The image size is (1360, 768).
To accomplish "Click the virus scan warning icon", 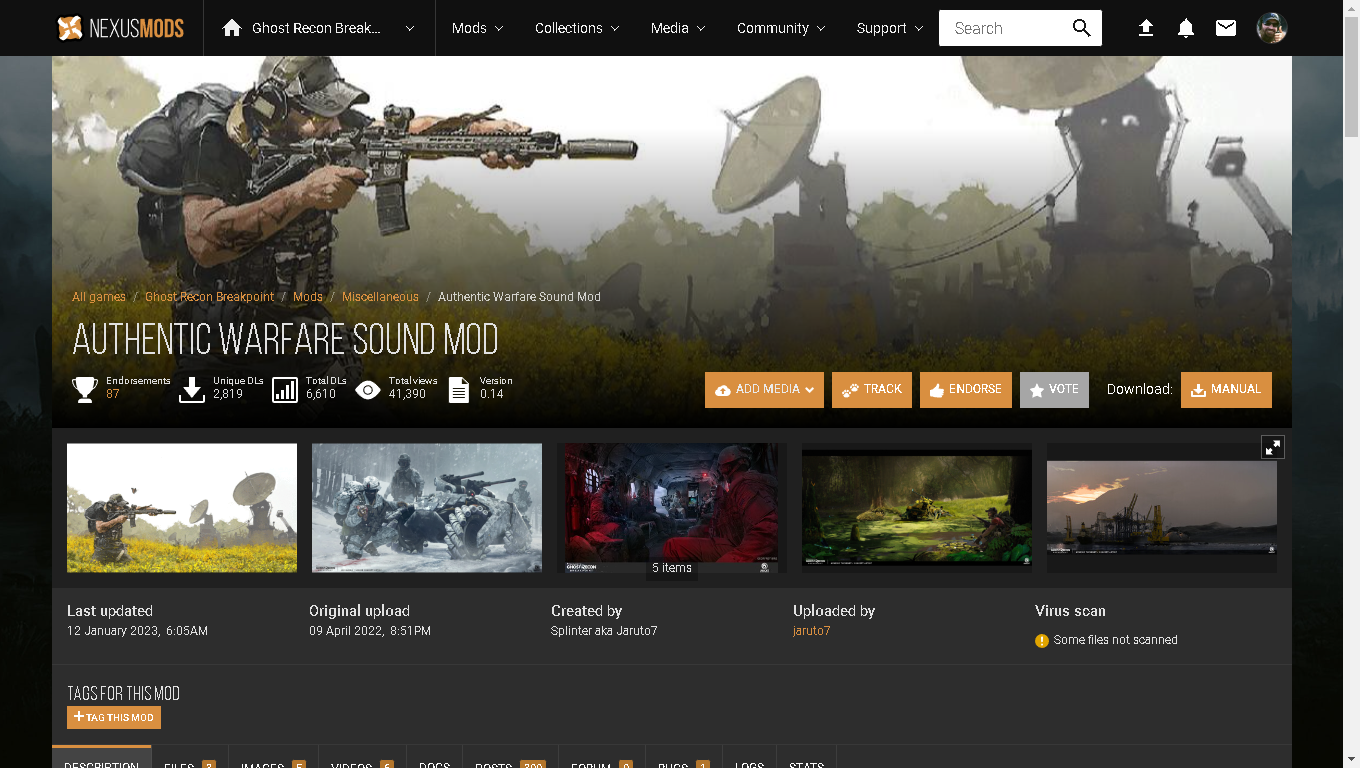I will pos(1042,640).
